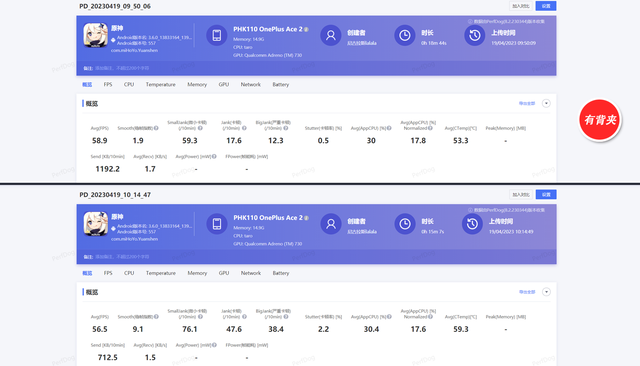
Task: Click upload time history icon, 09_50_06 report
Action: point(474,35)
